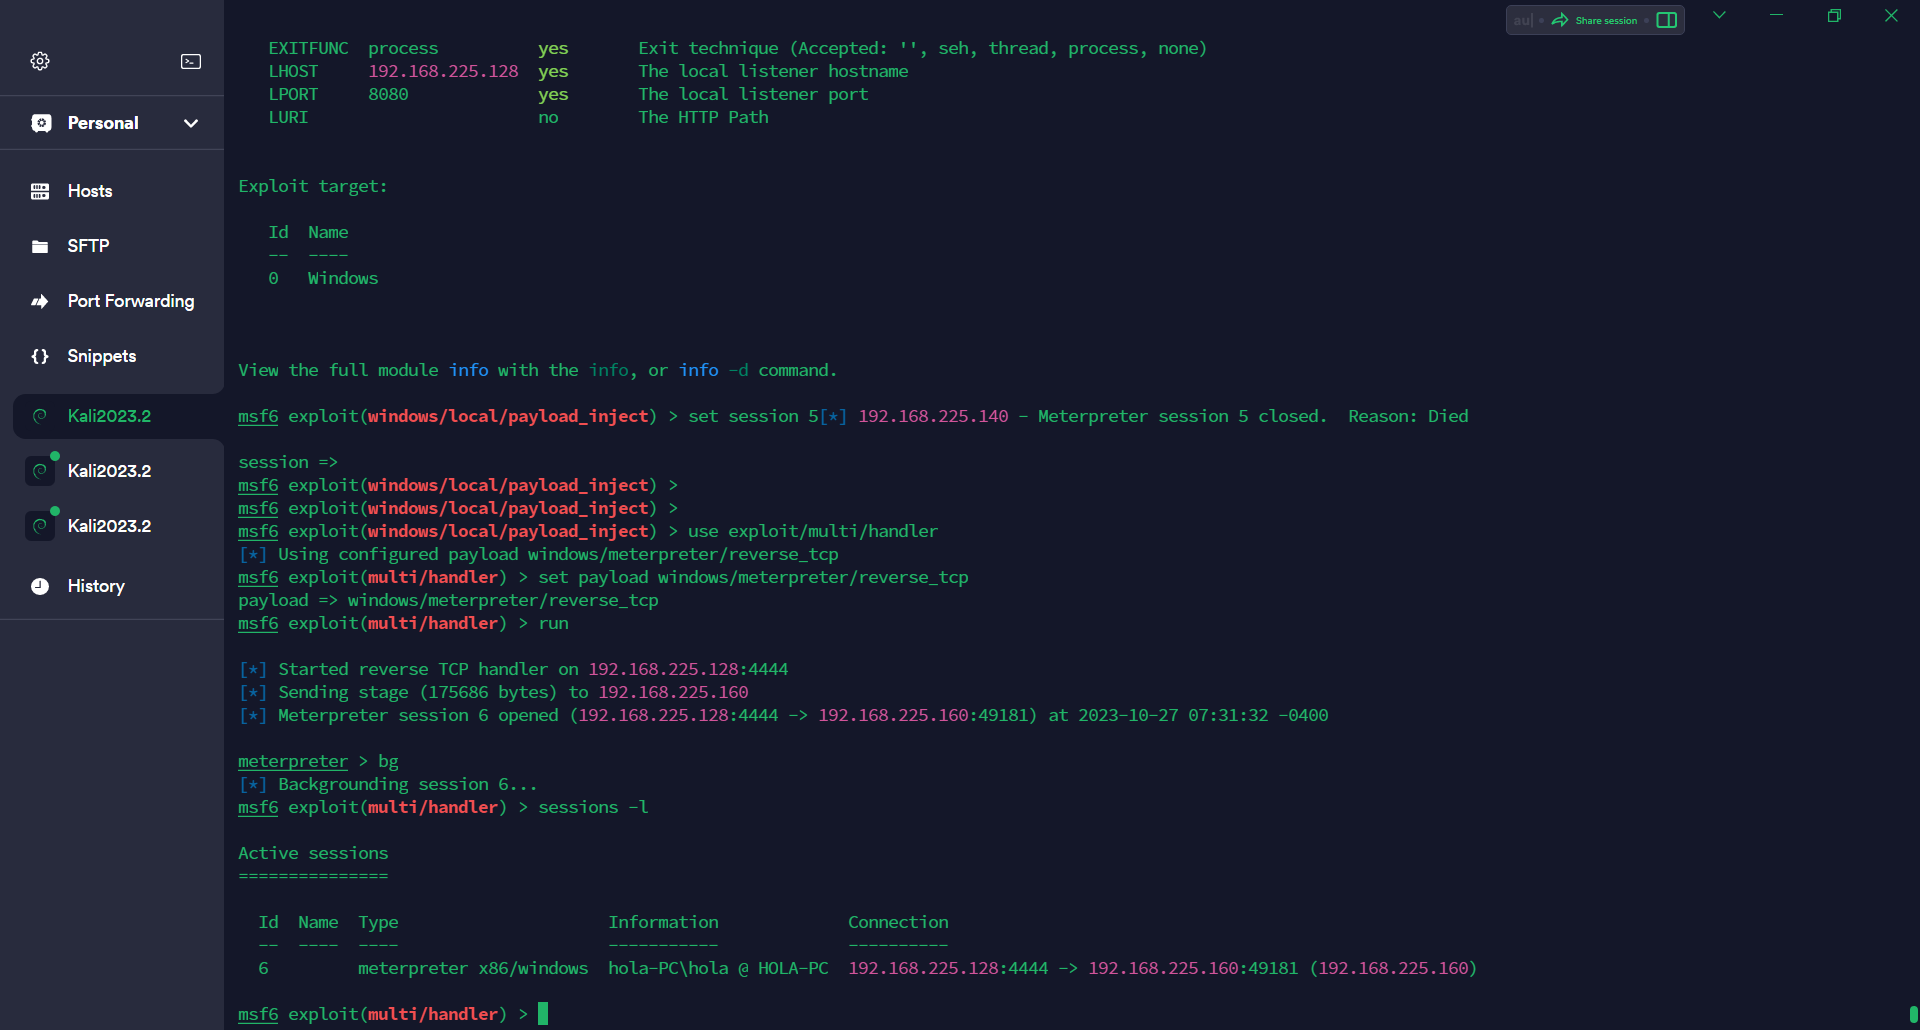Click the 'Windows' exploit target name
The image size is (1920, 1030).
click(x=343, y=278)
